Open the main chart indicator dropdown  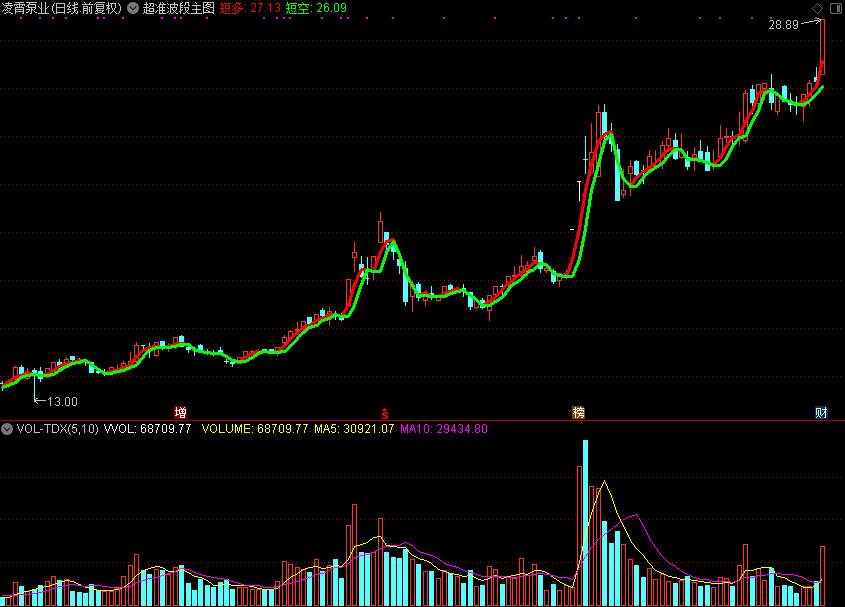pyautogui.click(x=133, y=8)
